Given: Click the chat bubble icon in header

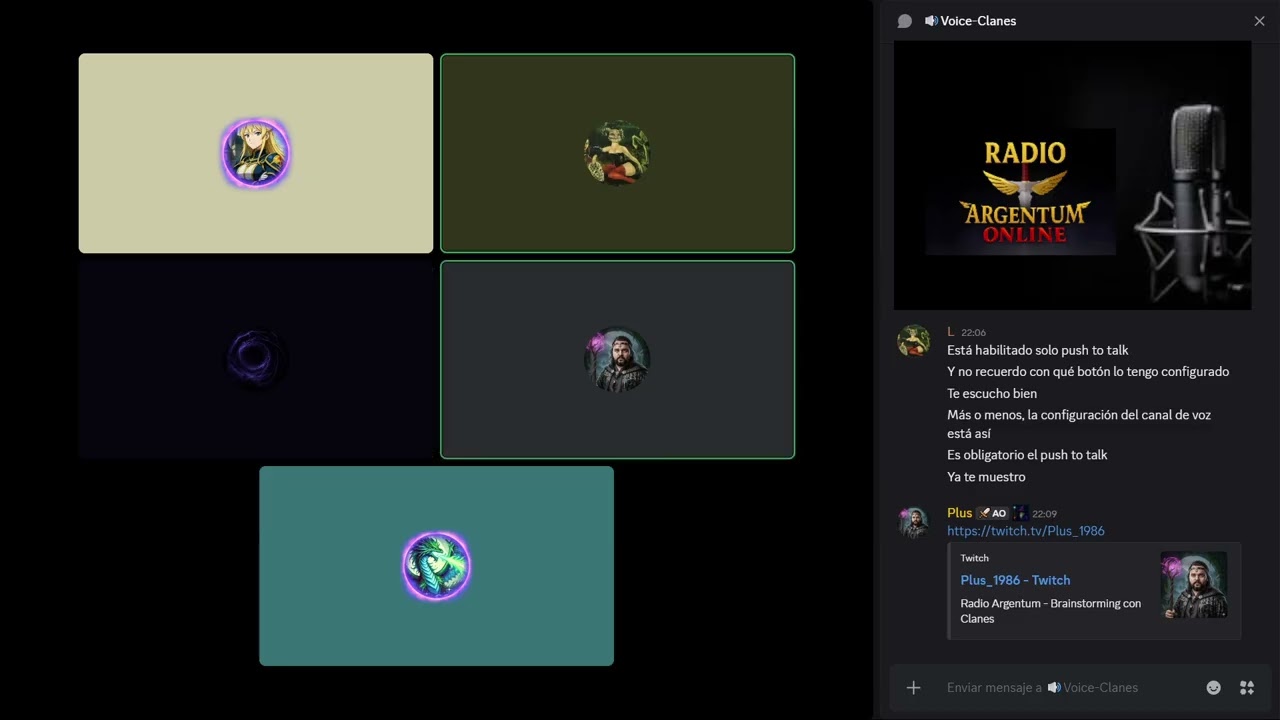Looking at the screenshot, I should pos(905,21).
